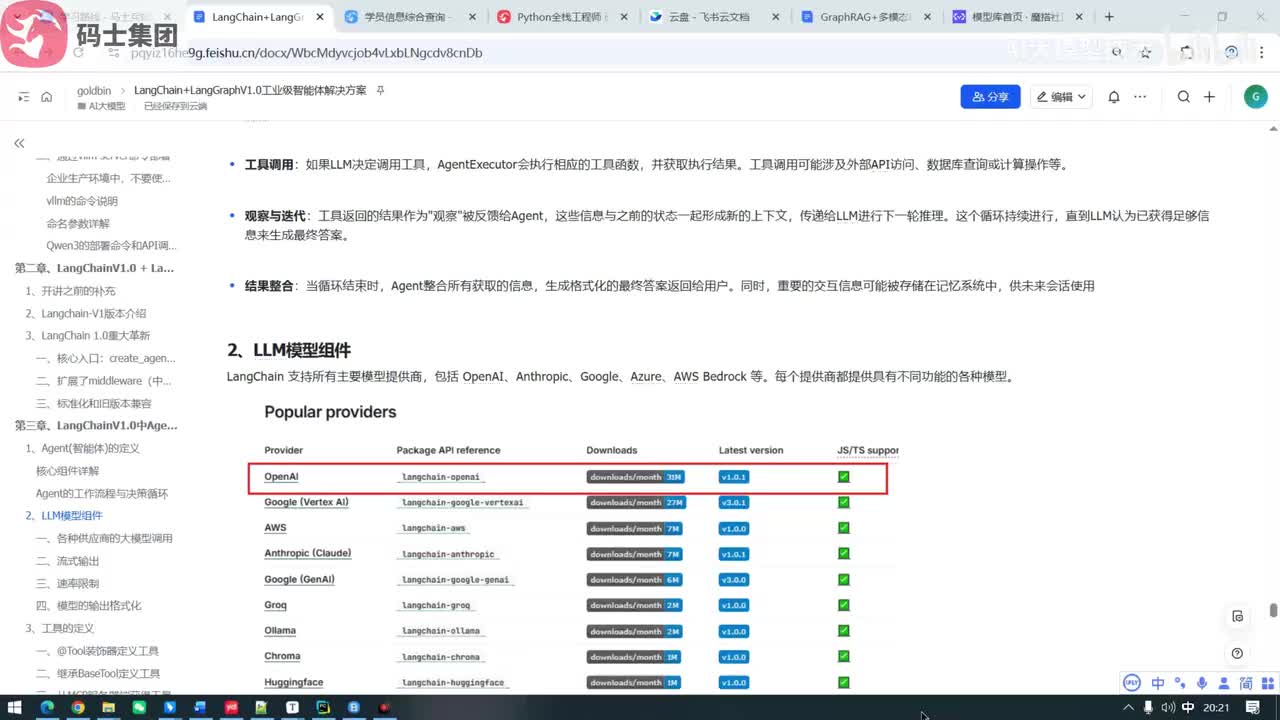Click the blue 分享 share button
Image resolution: width=1280 pixels, height=720 pixels.
(x=990, y=97)
